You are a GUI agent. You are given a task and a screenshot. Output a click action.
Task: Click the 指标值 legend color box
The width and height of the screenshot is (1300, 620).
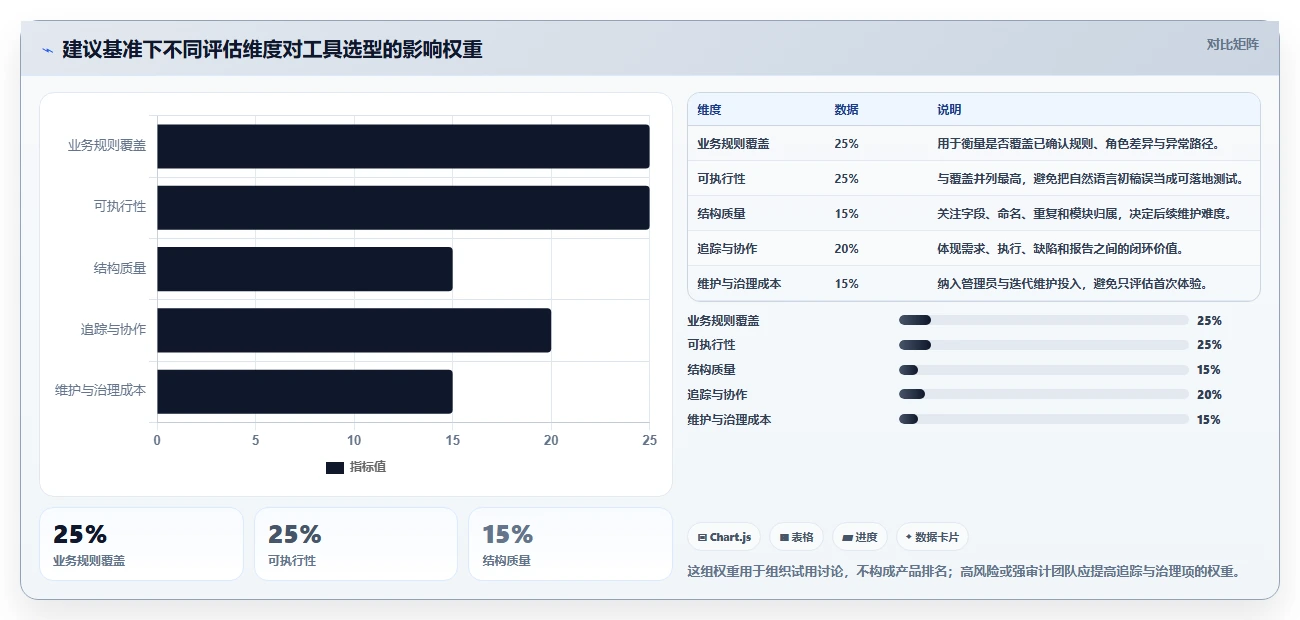[x=335, y=467]
